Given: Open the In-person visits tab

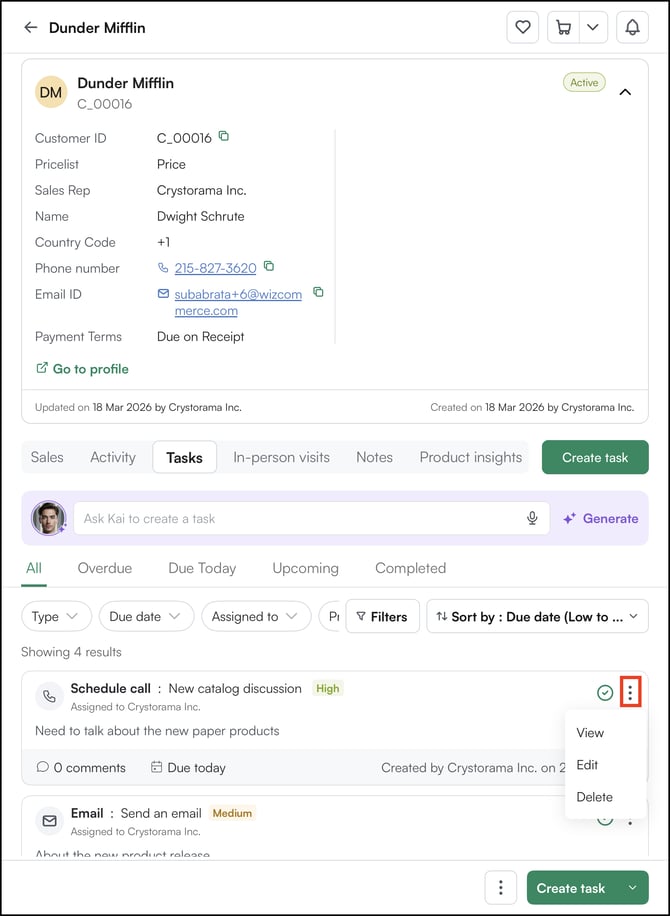Looking at the screenshot, I should coord(282,457).
